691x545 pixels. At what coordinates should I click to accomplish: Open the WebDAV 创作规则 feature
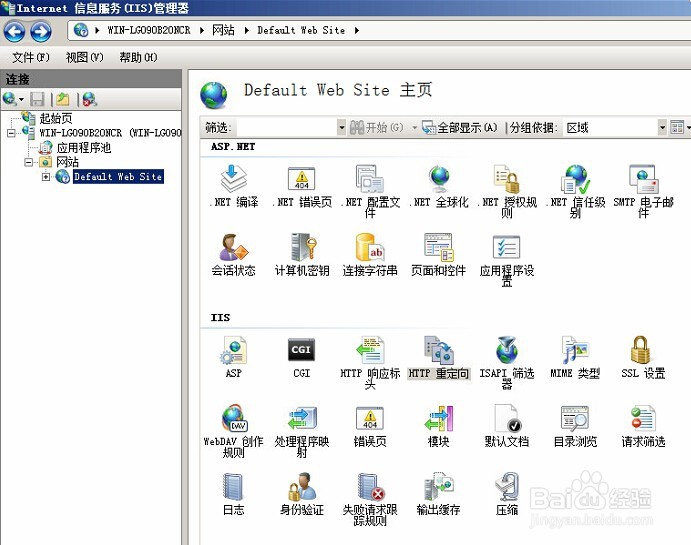pos(234,431)
